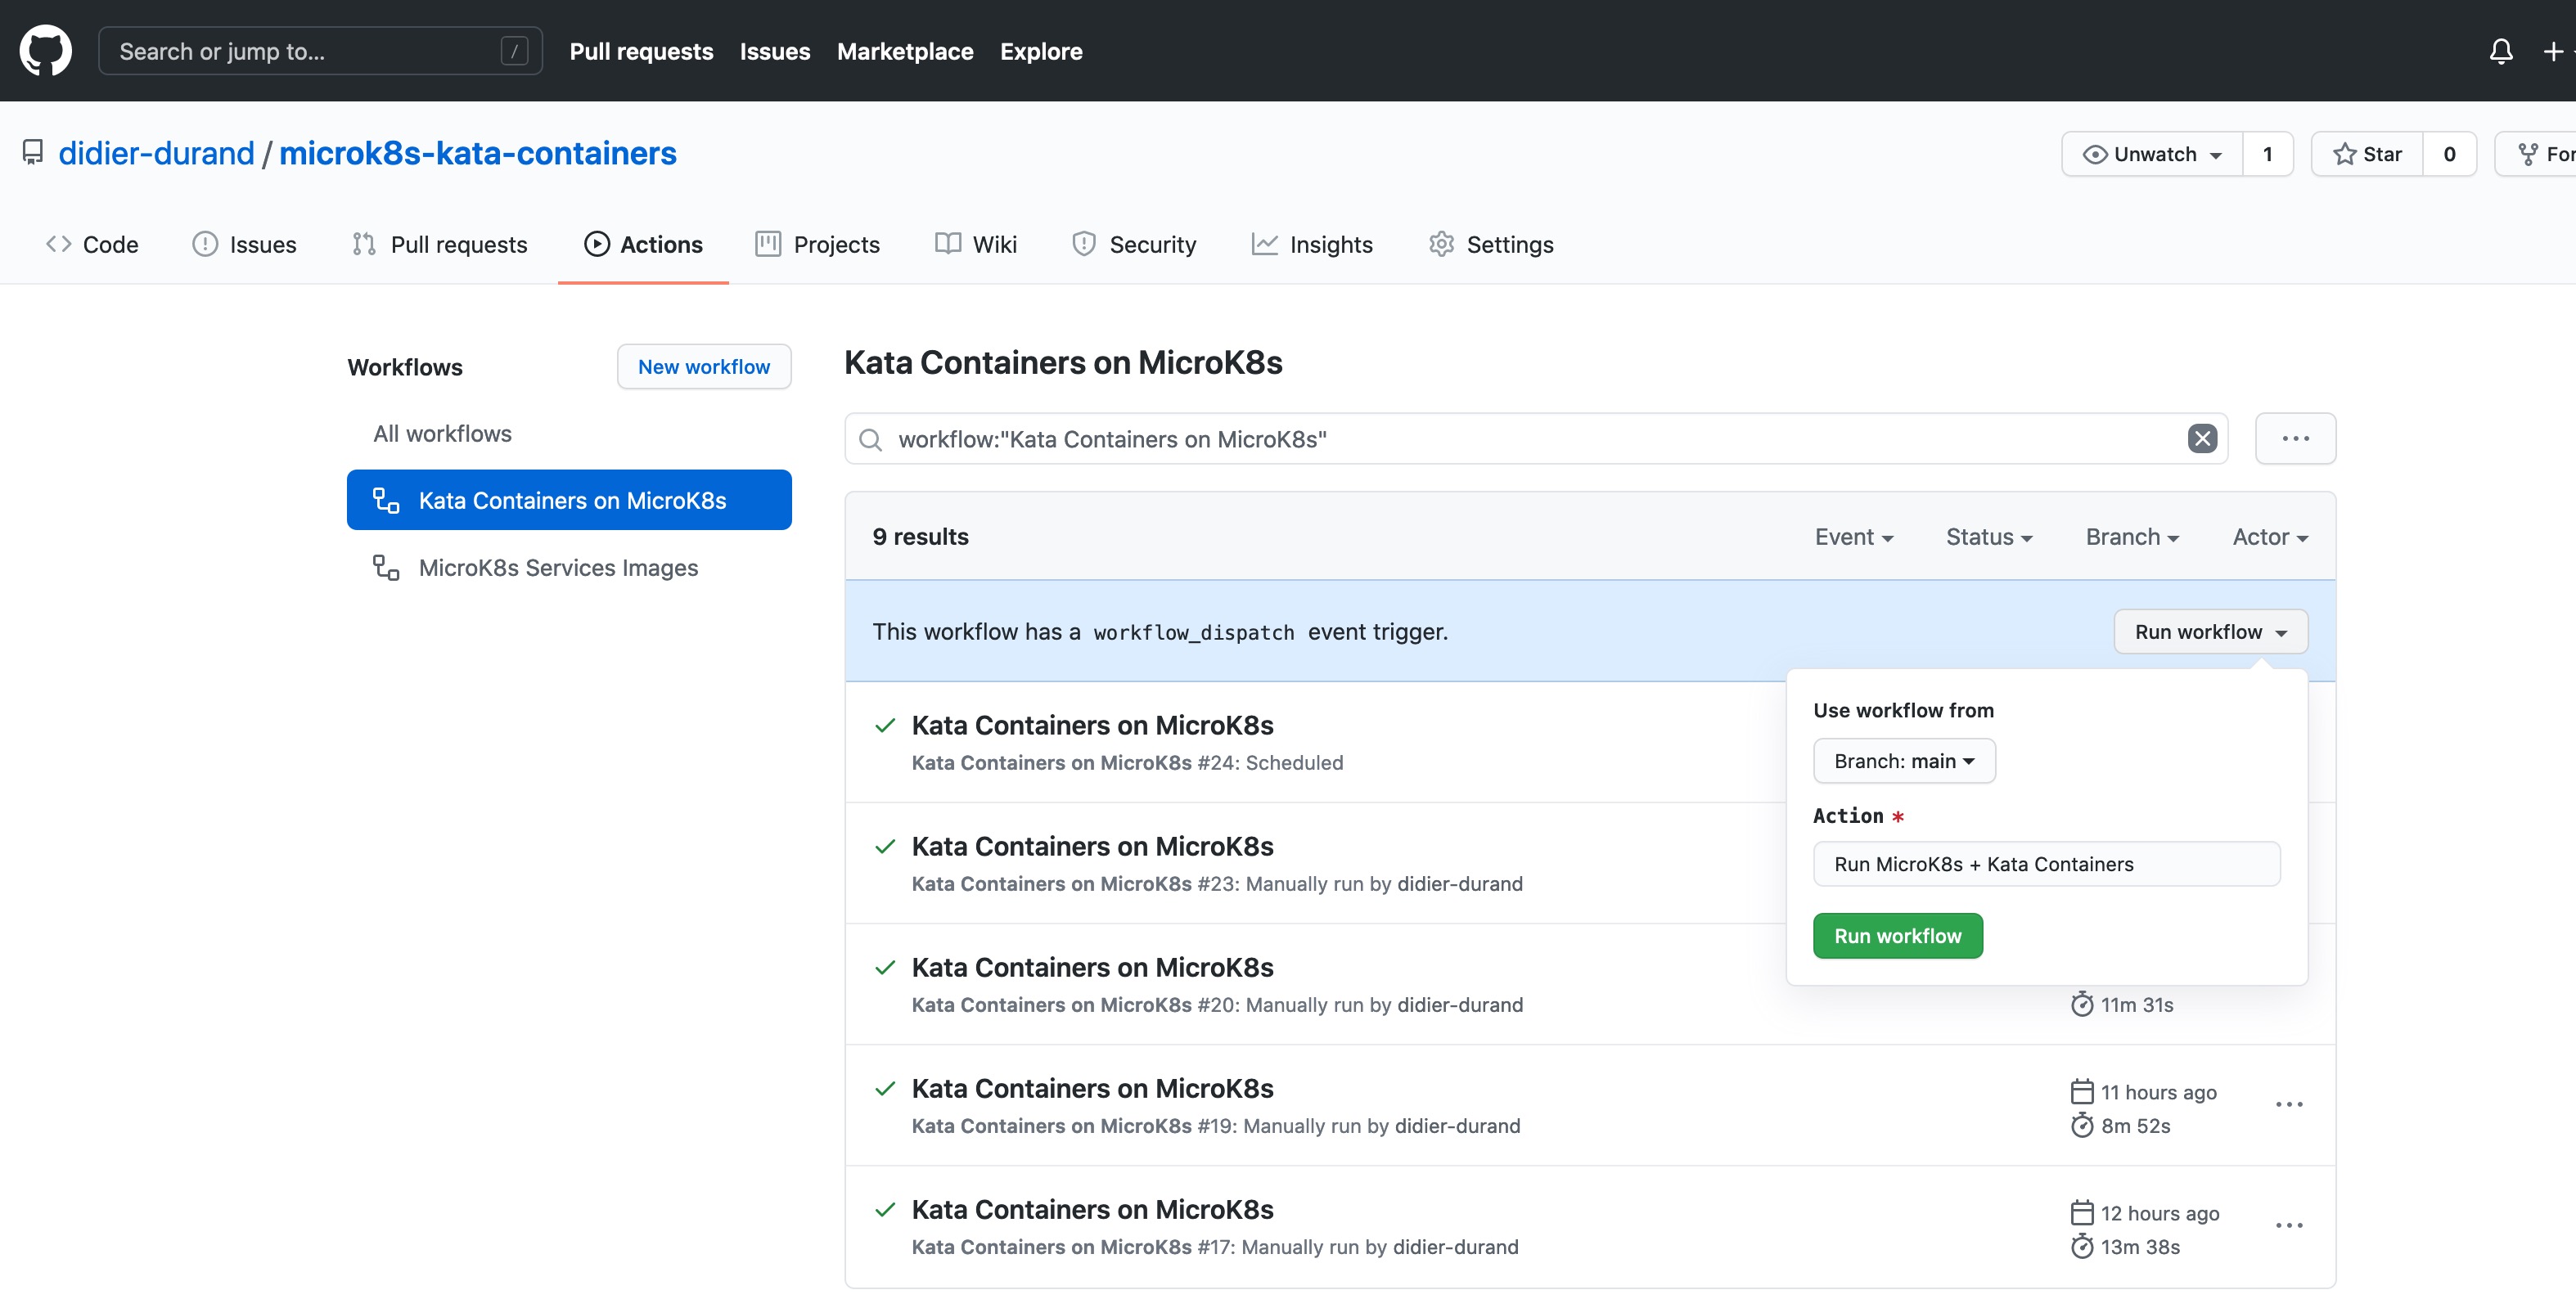The image size is (2576, 1299).
Task: Click the slash shortcut icon in search box
Action: coord(514,51)
